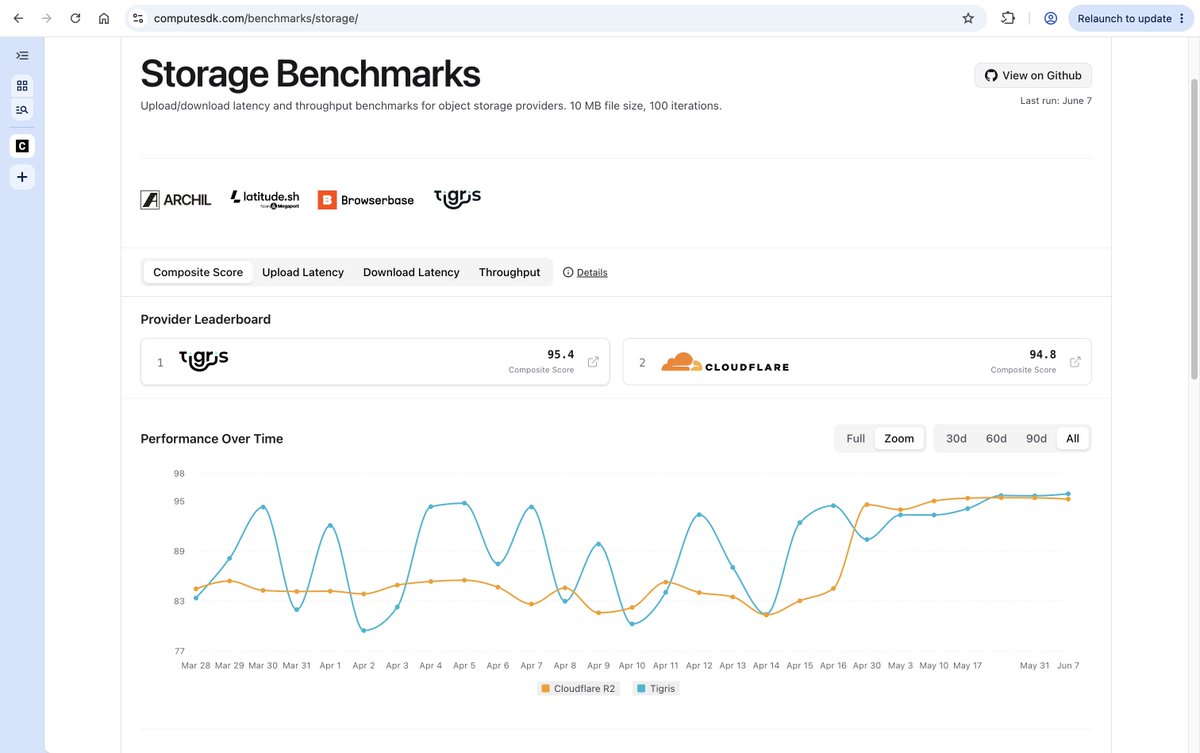Select the Composite Score tab
Viewport: 1200px width, 753px height.
[198, 272]
